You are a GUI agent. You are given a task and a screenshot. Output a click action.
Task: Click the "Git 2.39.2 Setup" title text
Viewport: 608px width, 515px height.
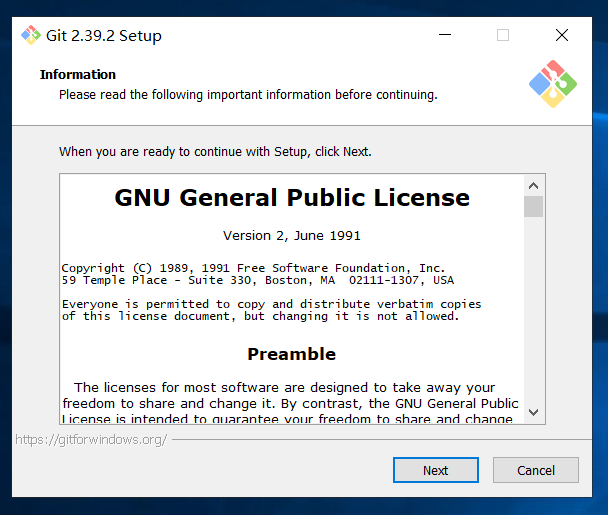coord(104,36)
